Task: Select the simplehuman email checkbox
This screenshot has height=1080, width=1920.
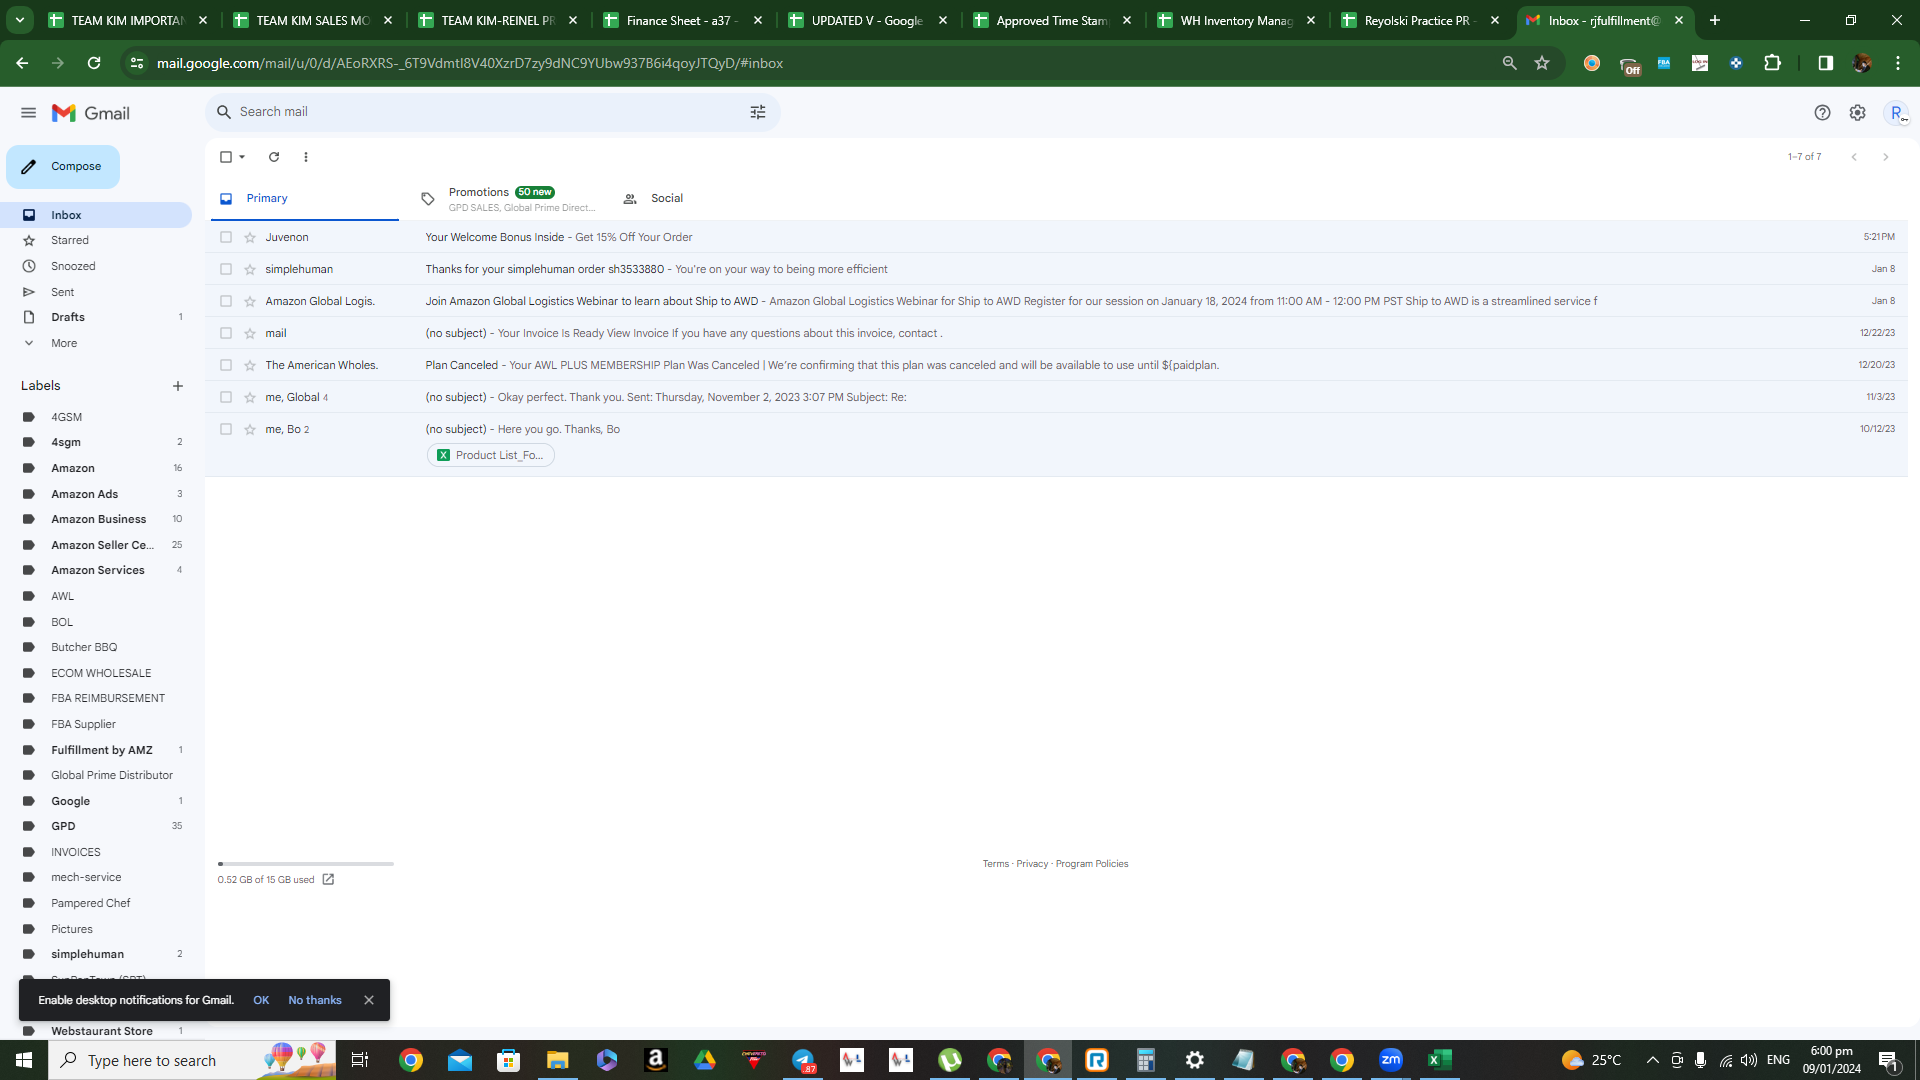Action: (226, 269)
